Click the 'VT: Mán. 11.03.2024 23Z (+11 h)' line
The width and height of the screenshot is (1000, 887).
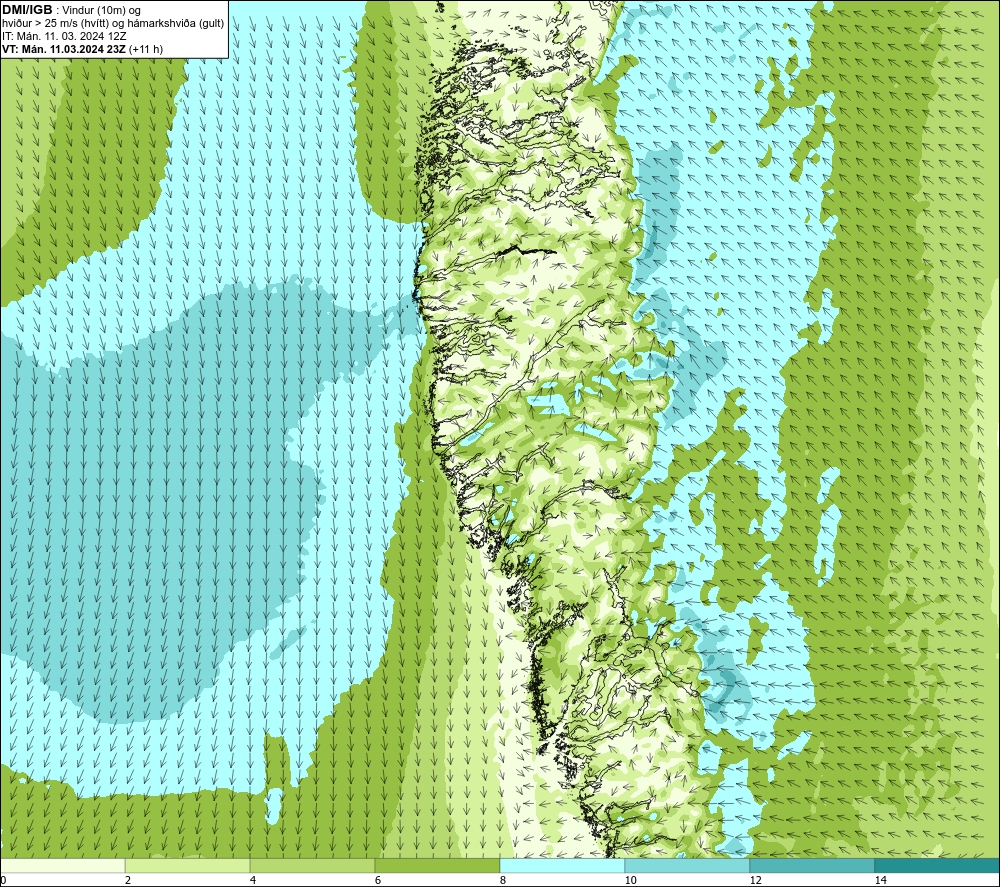(x=82, y=49)
